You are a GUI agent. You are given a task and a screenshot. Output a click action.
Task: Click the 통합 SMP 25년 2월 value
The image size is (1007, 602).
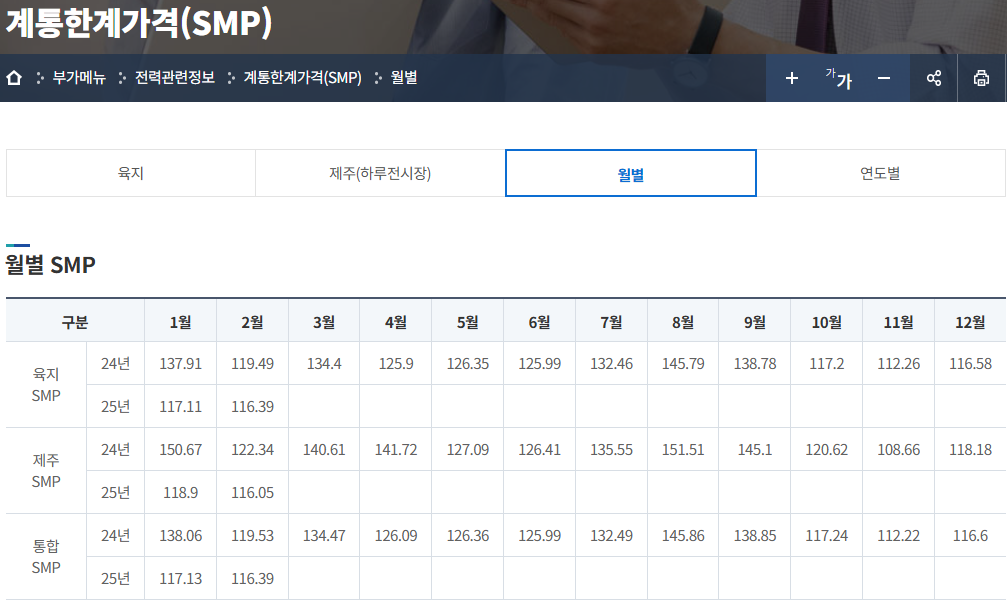click(x=252, y=579)
